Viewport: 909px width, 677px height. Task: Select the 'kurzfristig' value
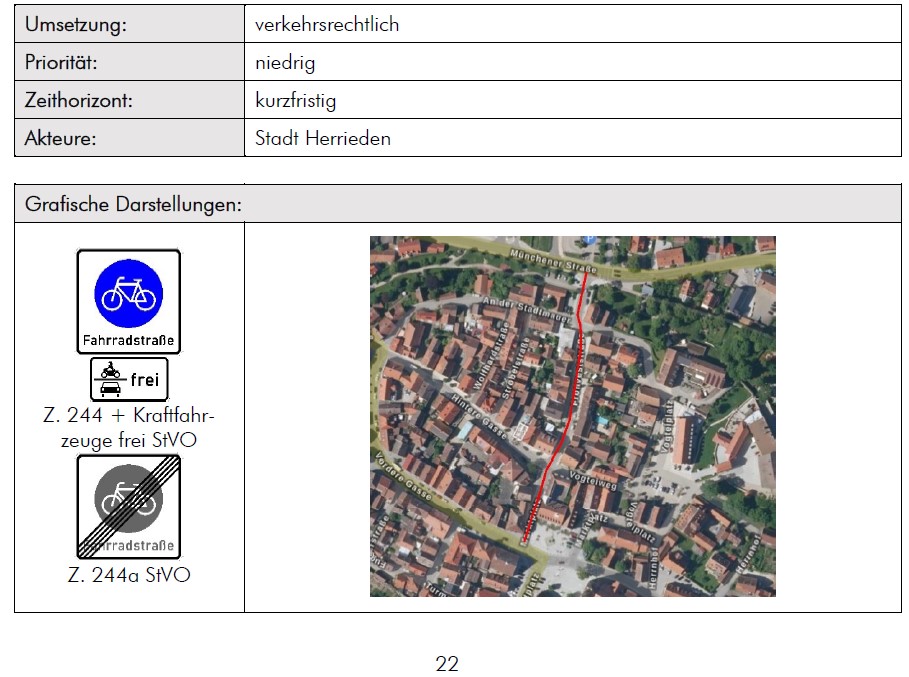tap(296, 101)
